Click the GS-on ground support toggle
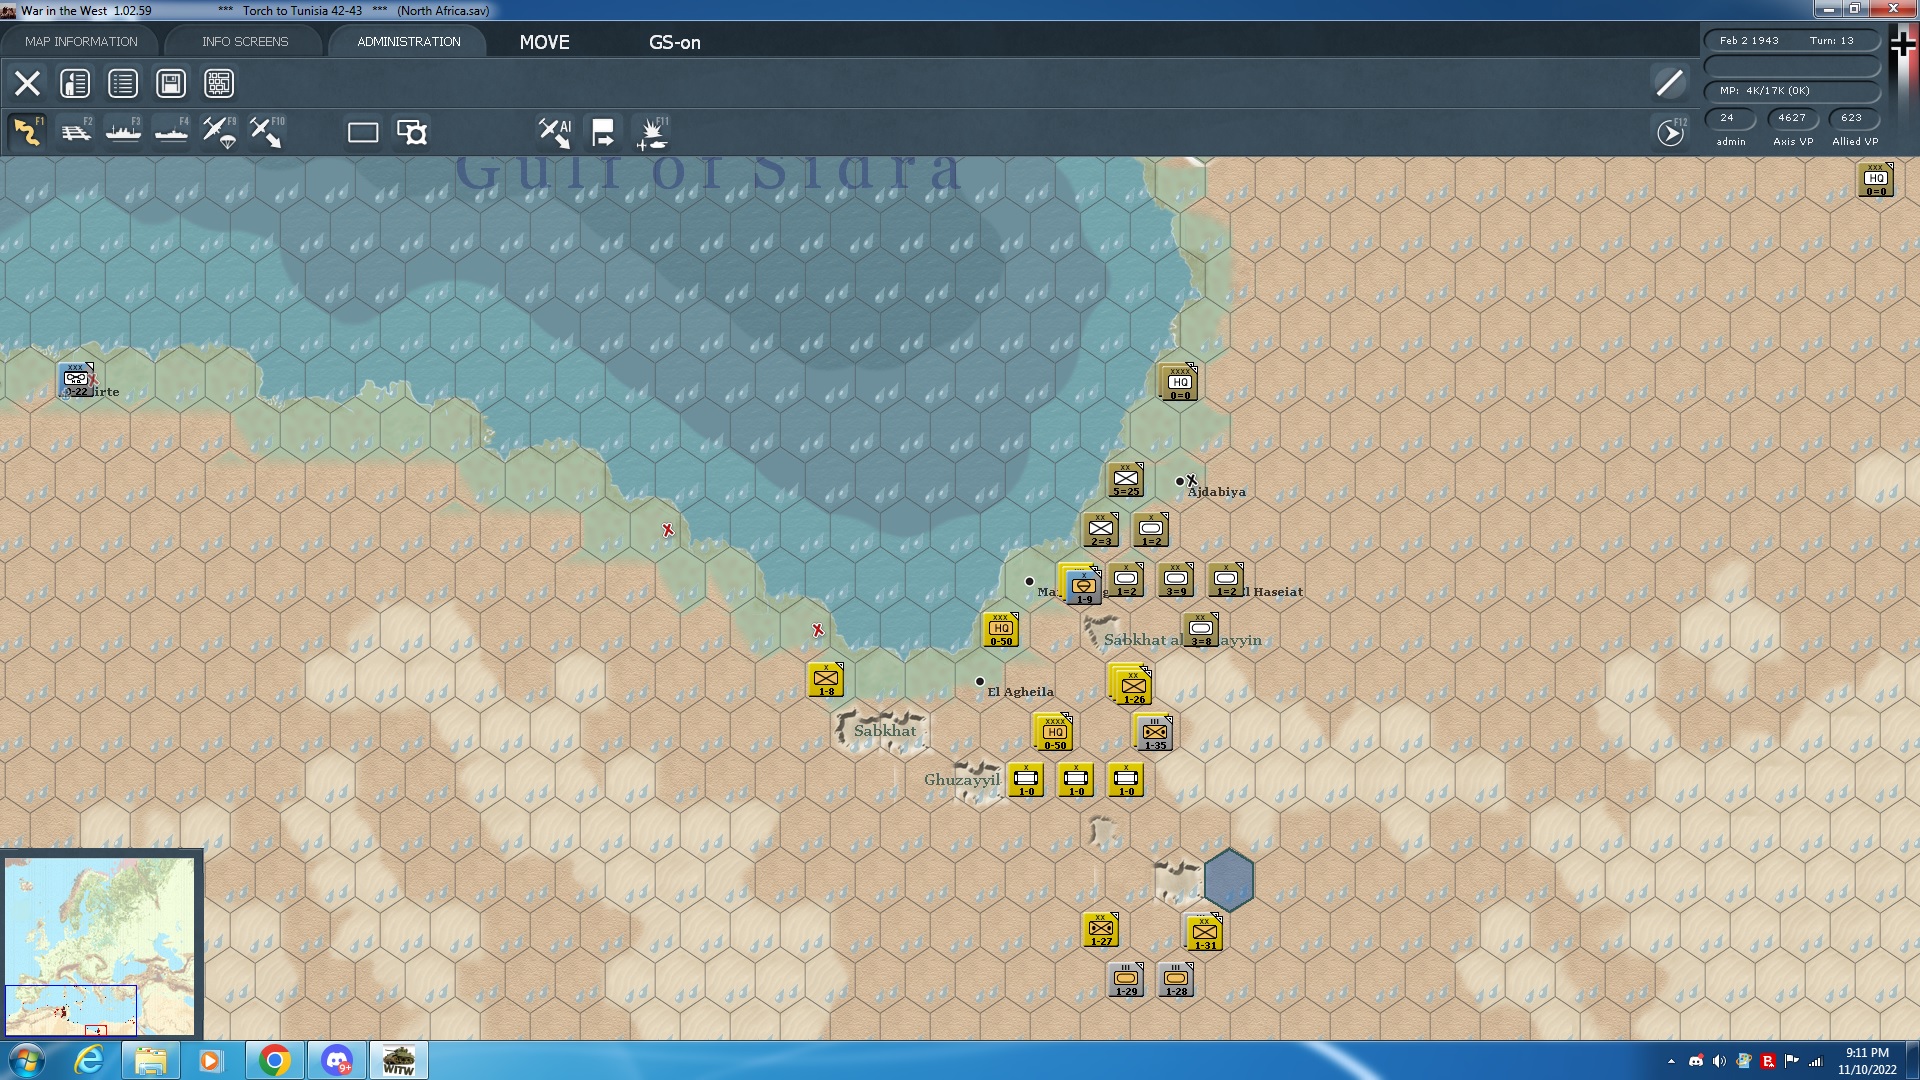 (674, 42)
